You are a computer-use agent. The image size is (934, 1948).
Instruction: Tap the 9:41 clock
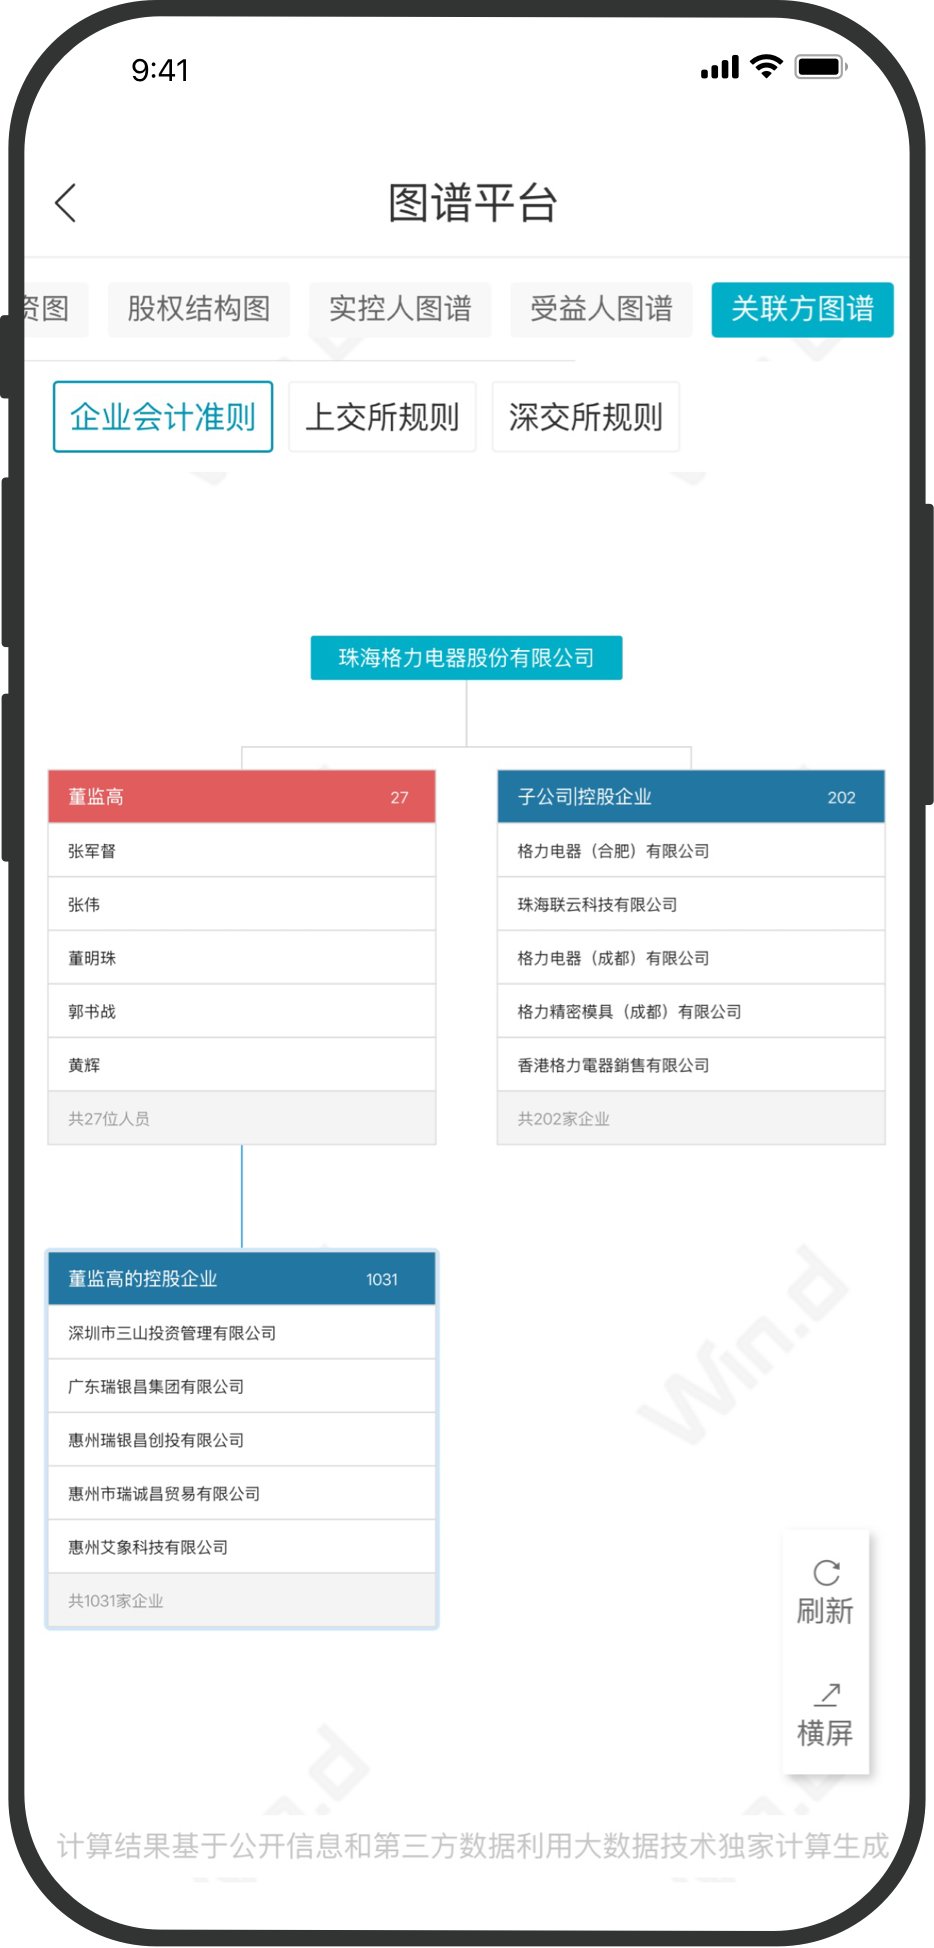(160, 70)
